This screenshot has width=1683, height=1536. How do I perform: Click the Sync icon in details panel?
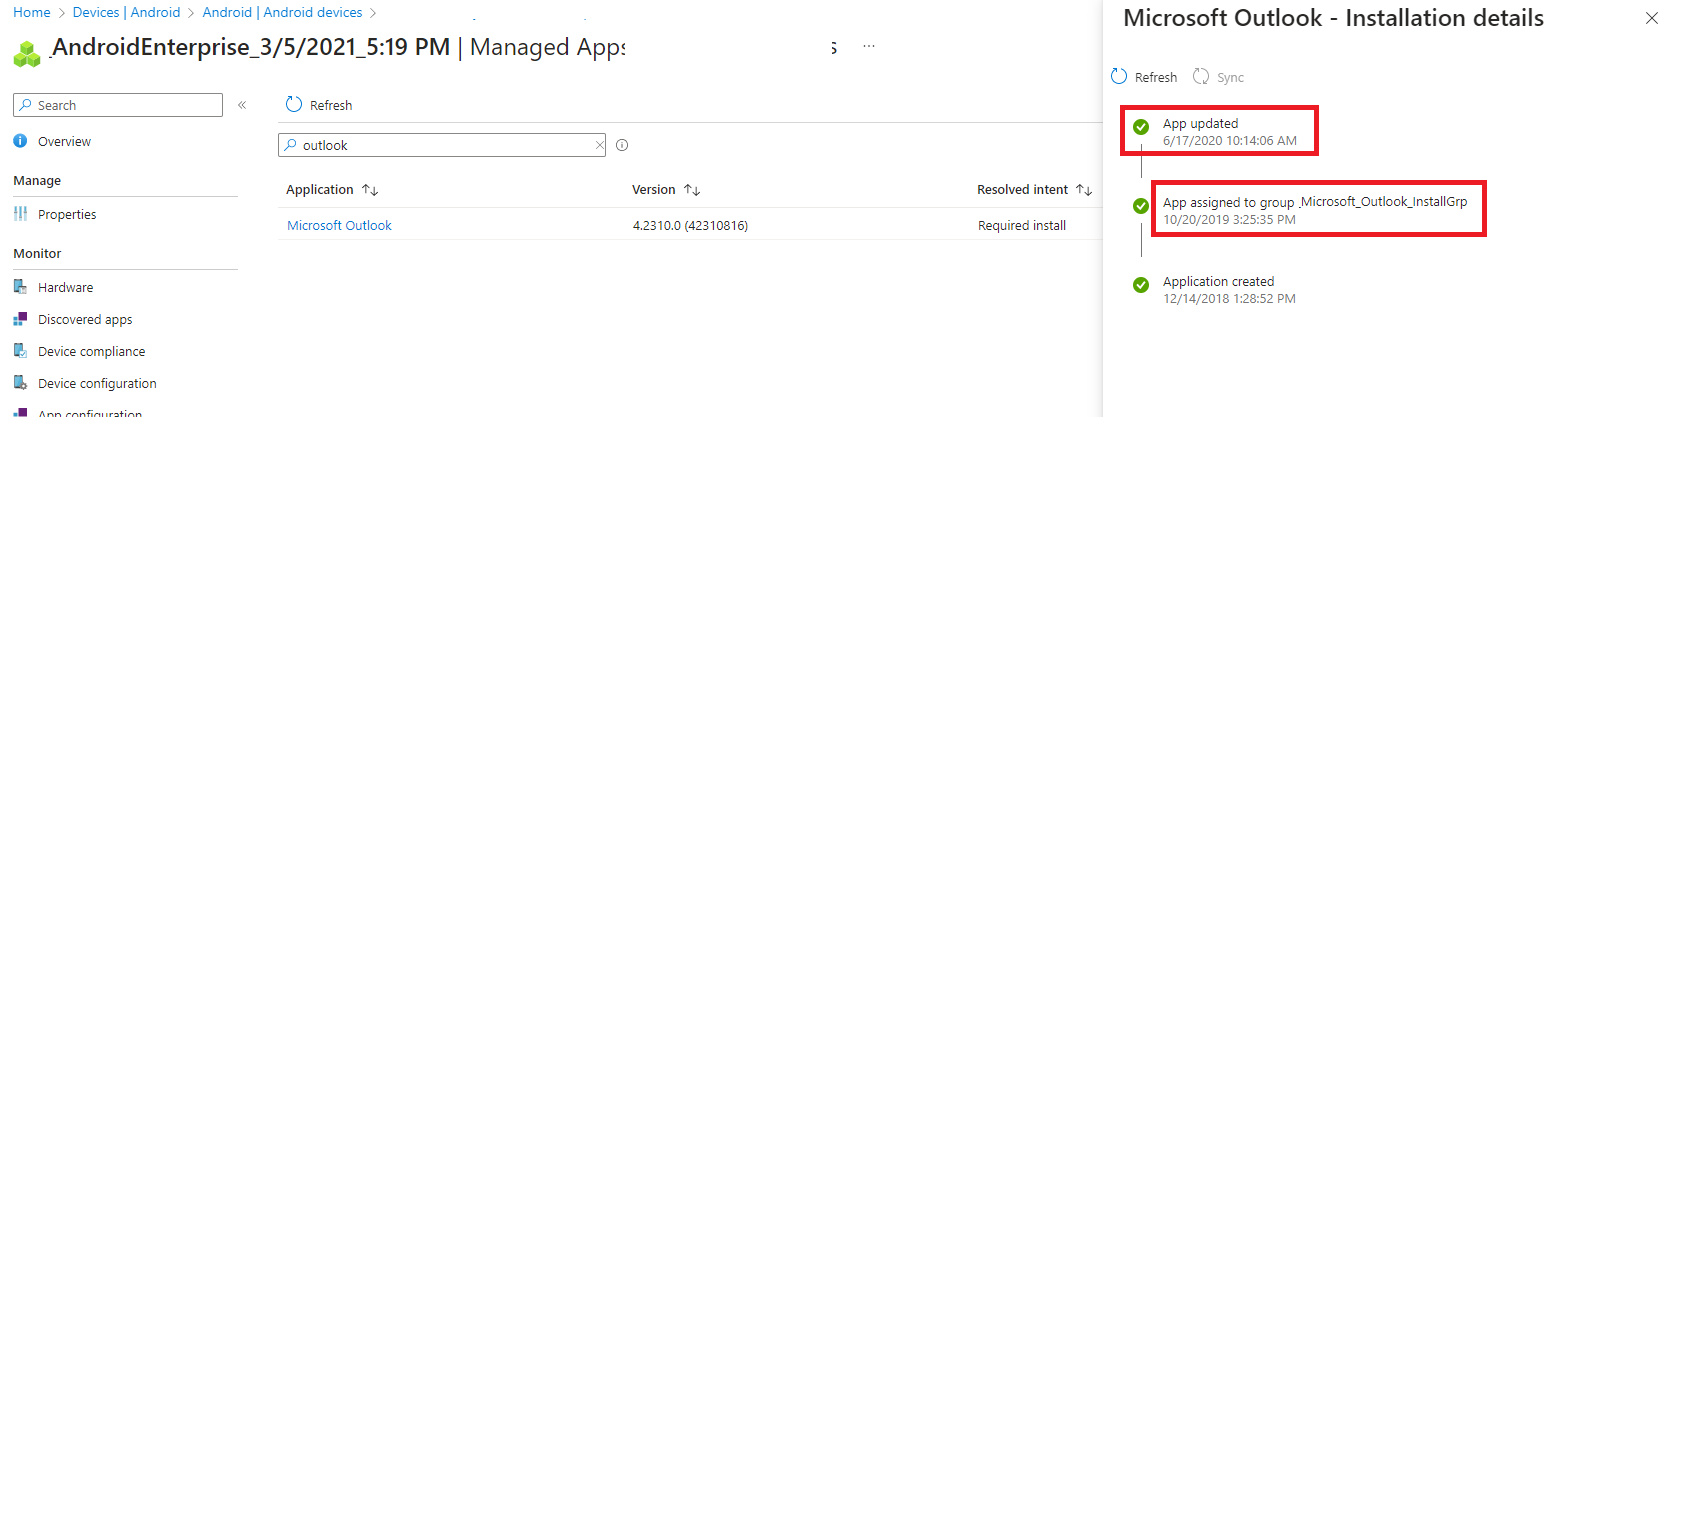[1201, 76]
